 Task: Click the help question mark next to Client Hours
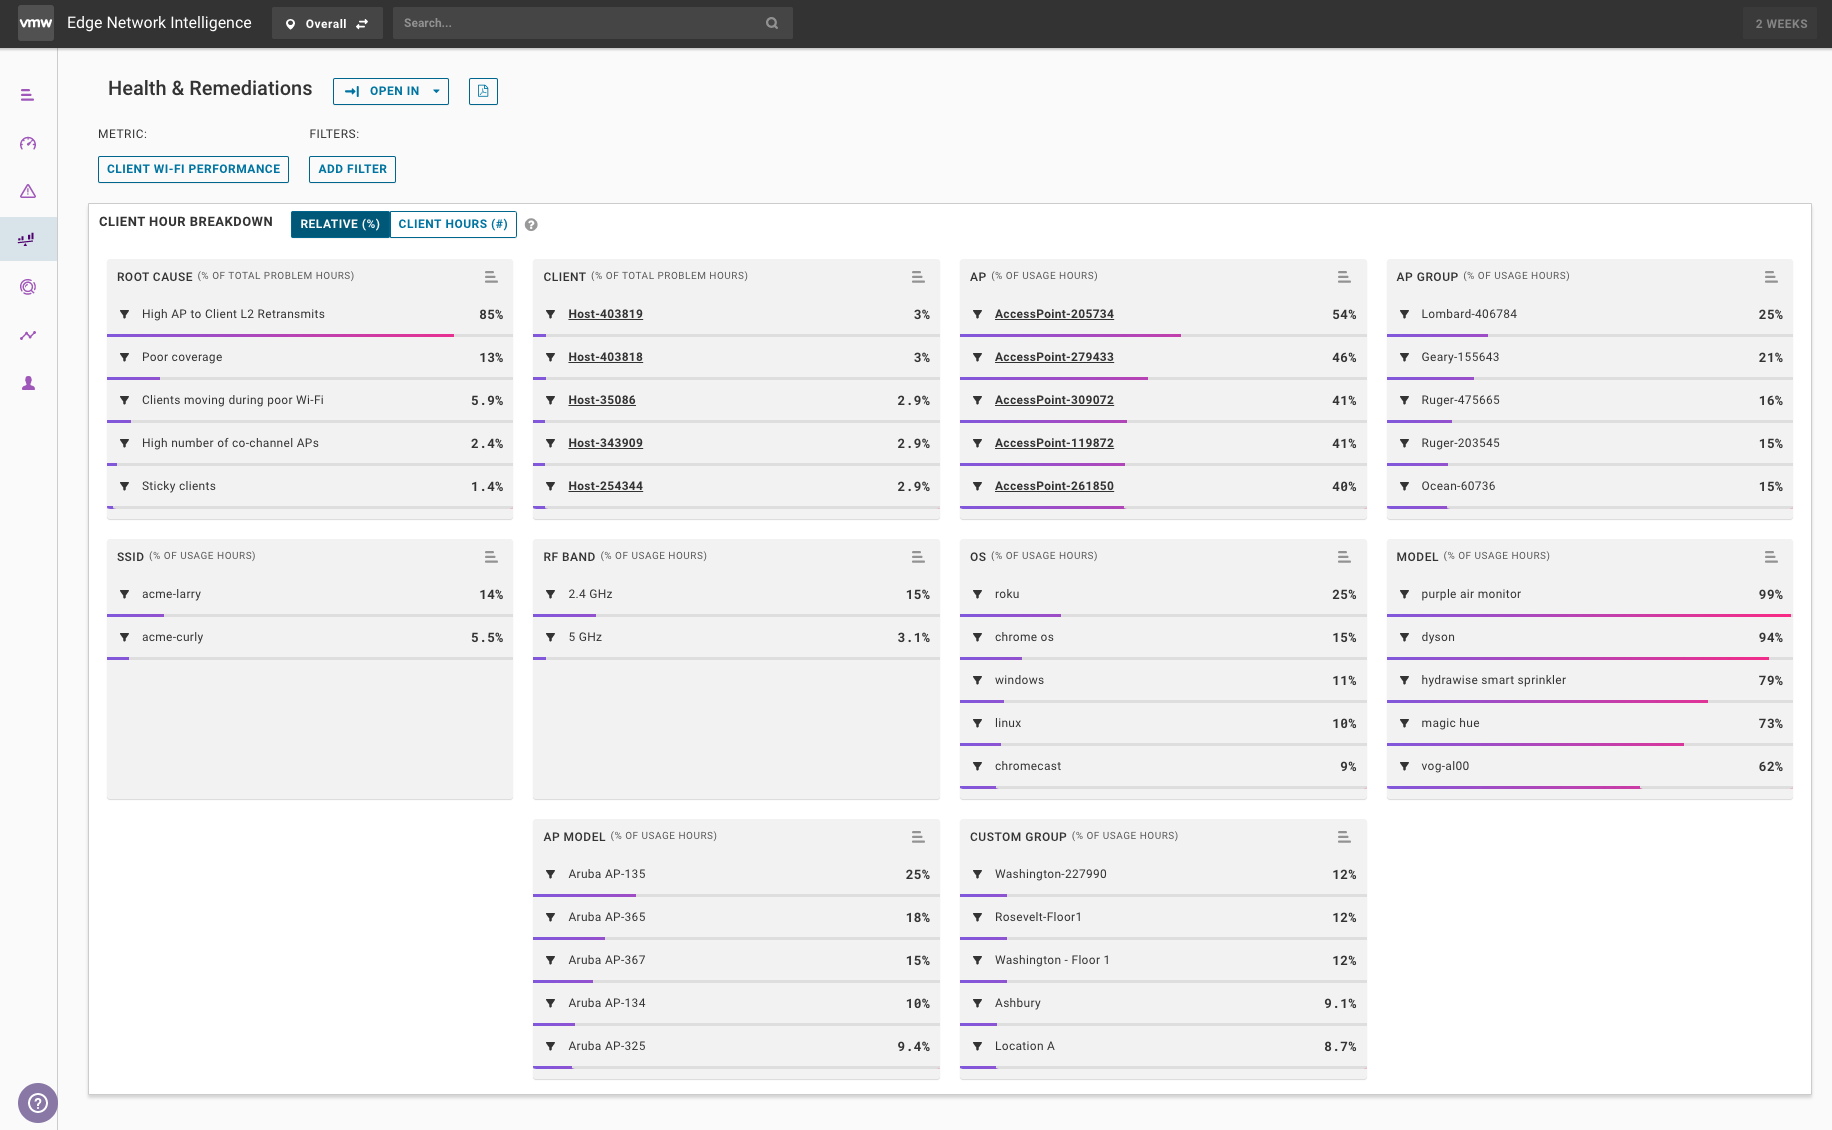click(x=531, y=225)
